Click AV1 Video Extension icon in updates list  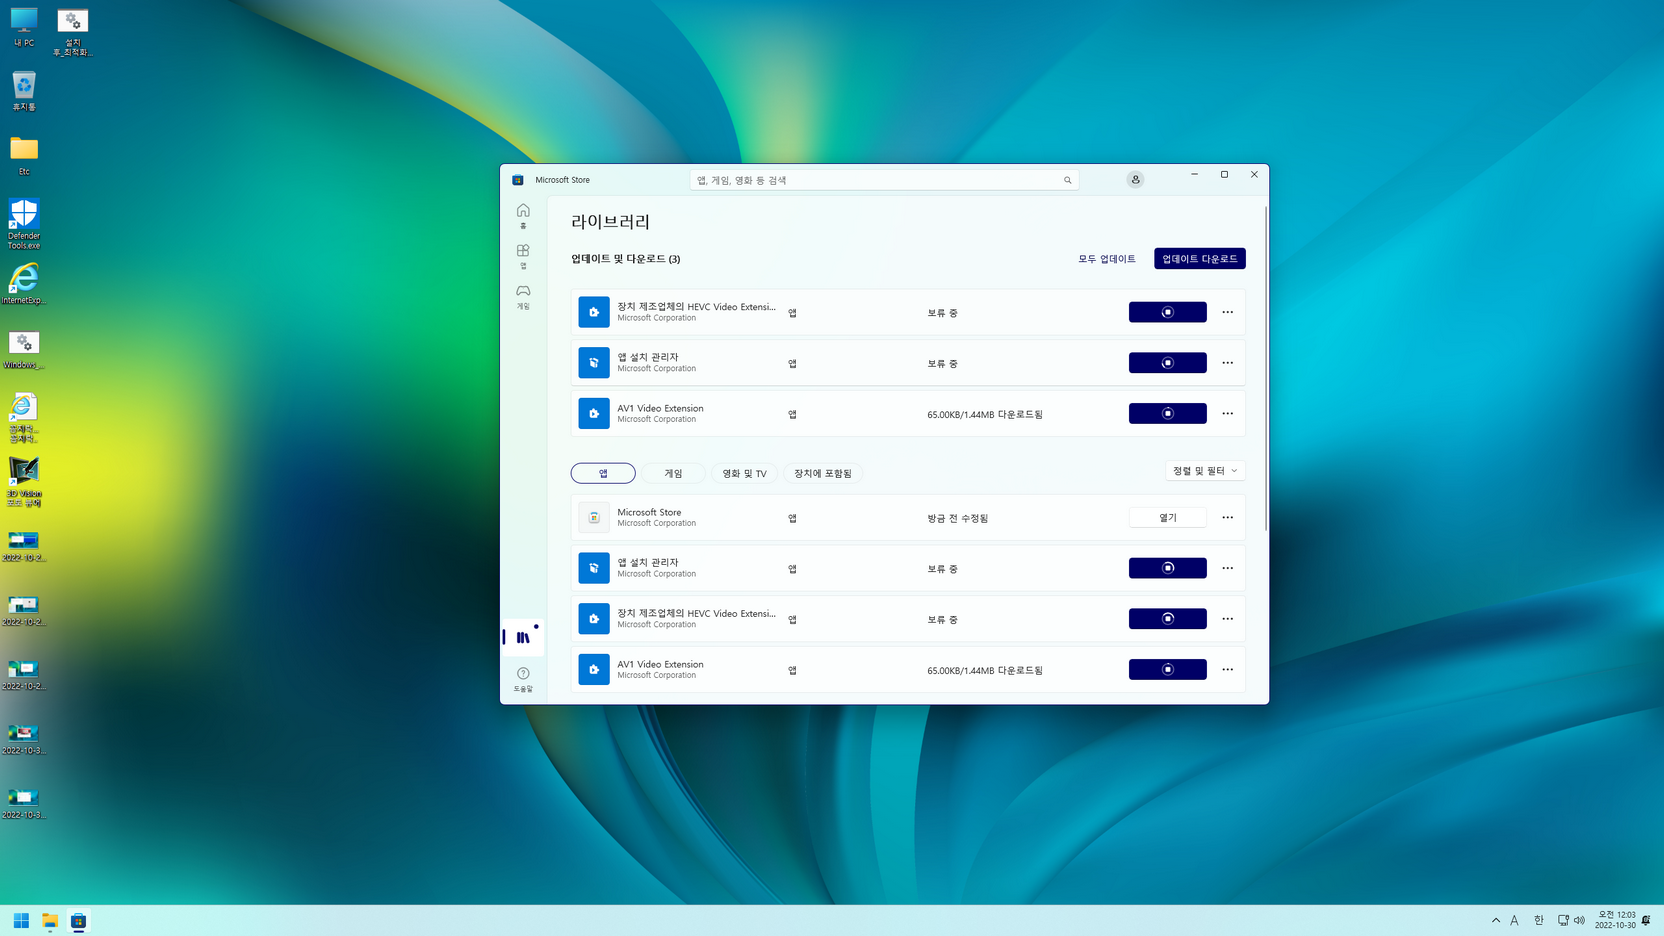click(x=594, y=413)
